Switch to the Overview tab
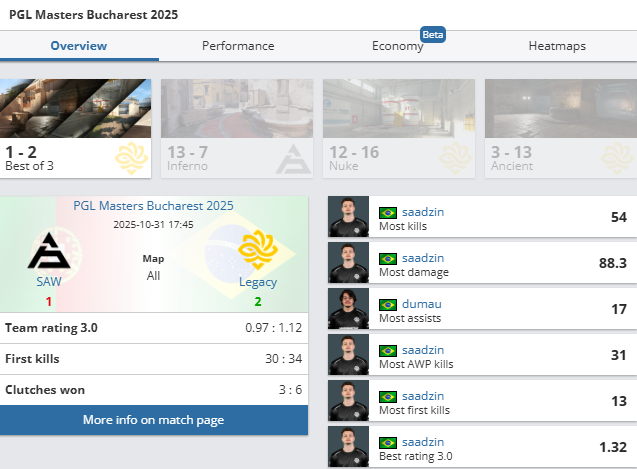The image size is (637, 469). click(79, 46)
